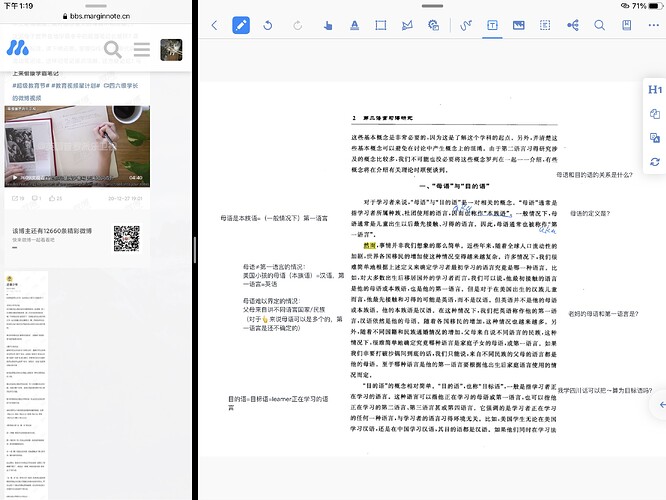Tap text 该博主还有12660条精彩微博

[52, 231]
